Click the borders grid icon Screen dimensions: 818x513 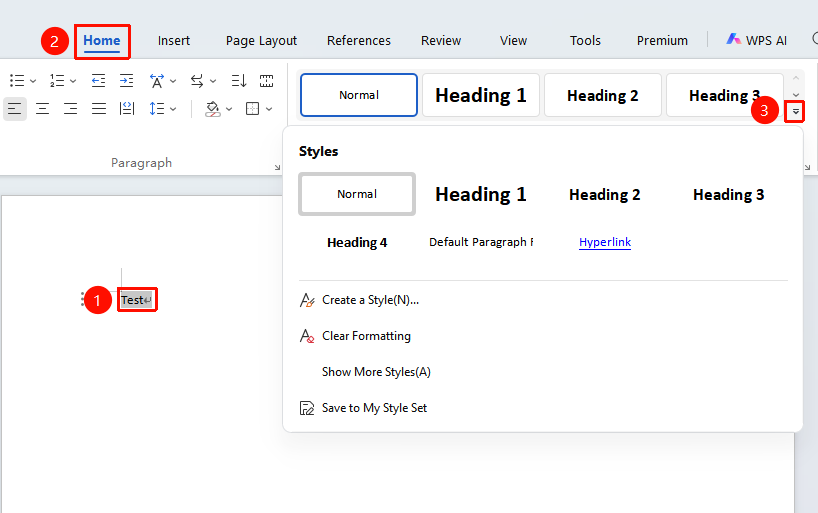click(x=252, y=109)
